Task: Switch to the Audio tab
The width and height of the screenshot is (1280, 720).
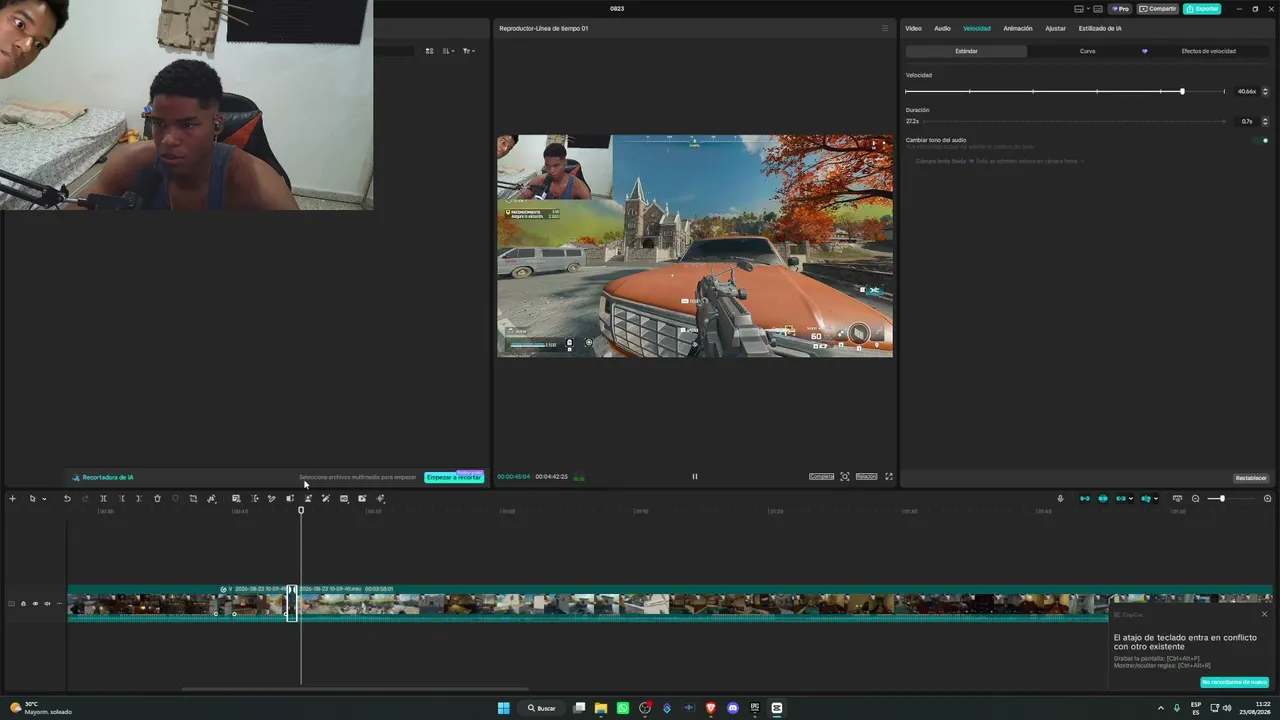Action: (942, 28)
